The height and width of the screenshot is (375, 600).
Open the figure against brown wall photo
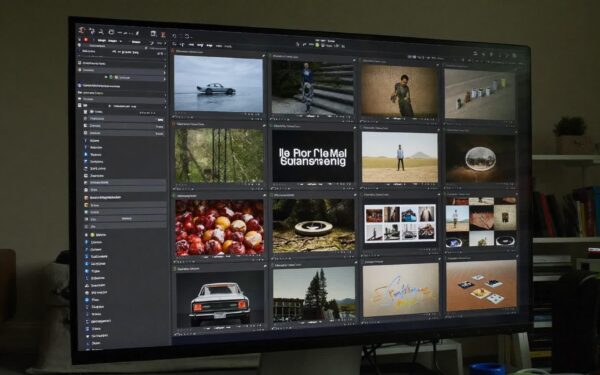point(399,91)
